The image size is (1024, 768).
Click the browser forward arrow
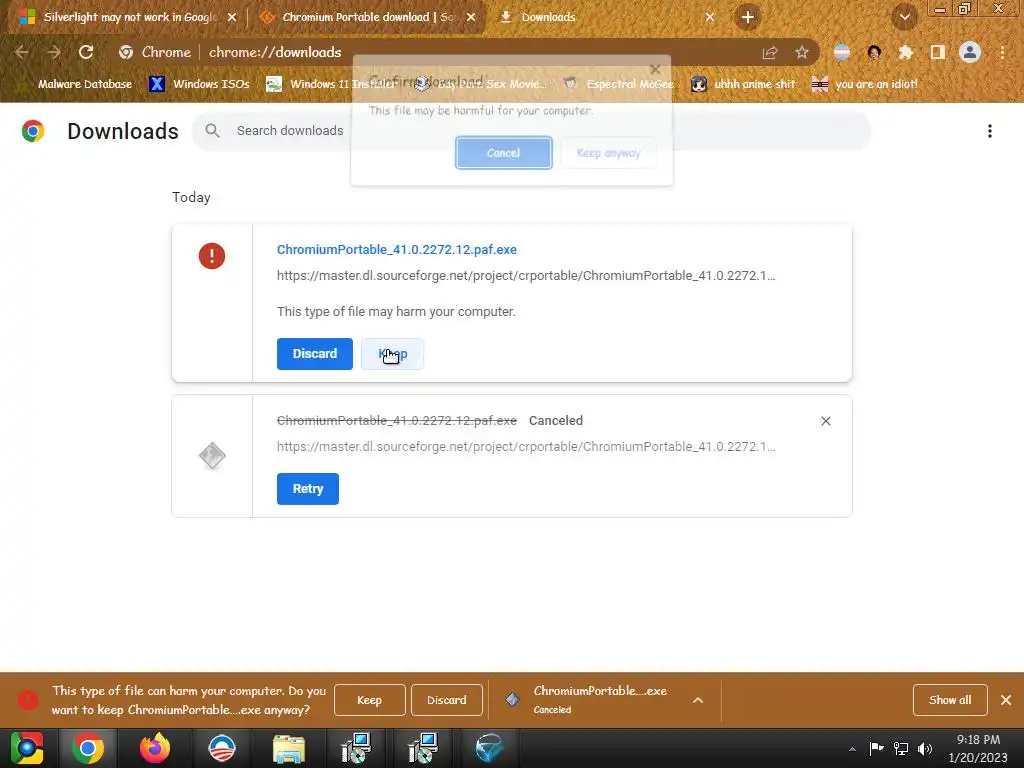pyautogui.click(x=54, y=52)
